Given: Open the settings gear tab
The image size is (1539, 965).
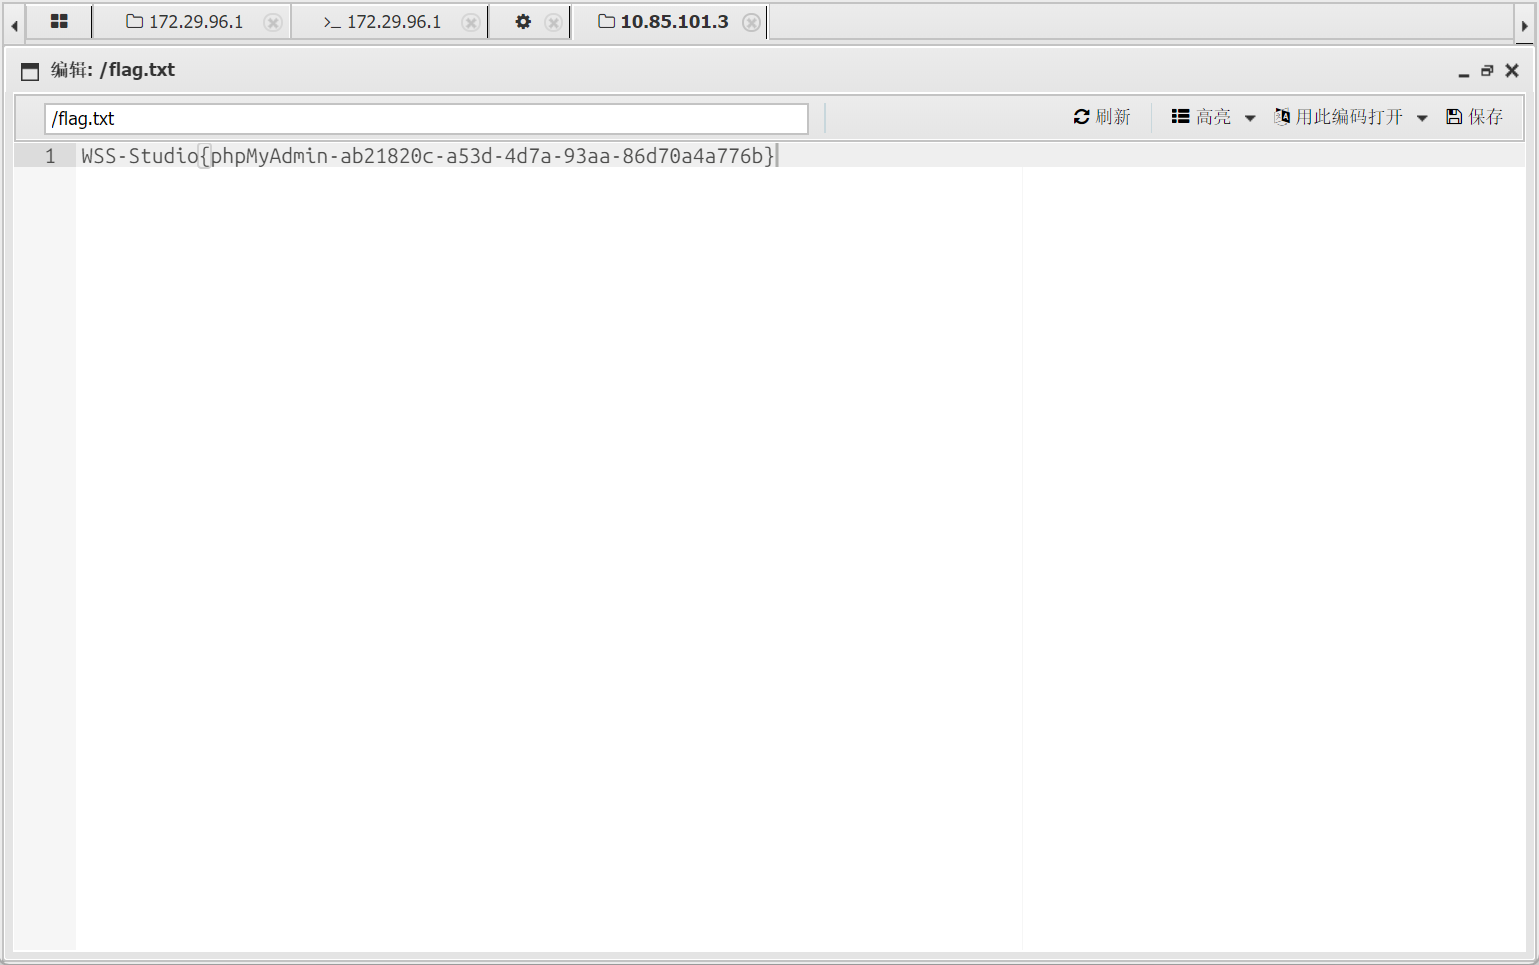Looking at the screenshot, I should 523,21.
